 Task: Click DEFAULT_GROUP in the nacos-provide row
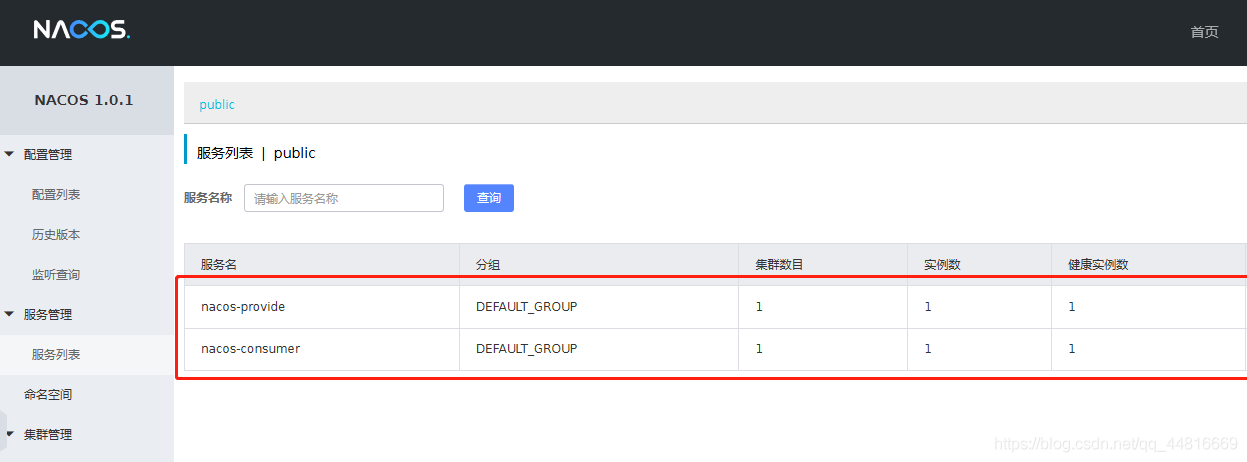(x=526, y=307)
